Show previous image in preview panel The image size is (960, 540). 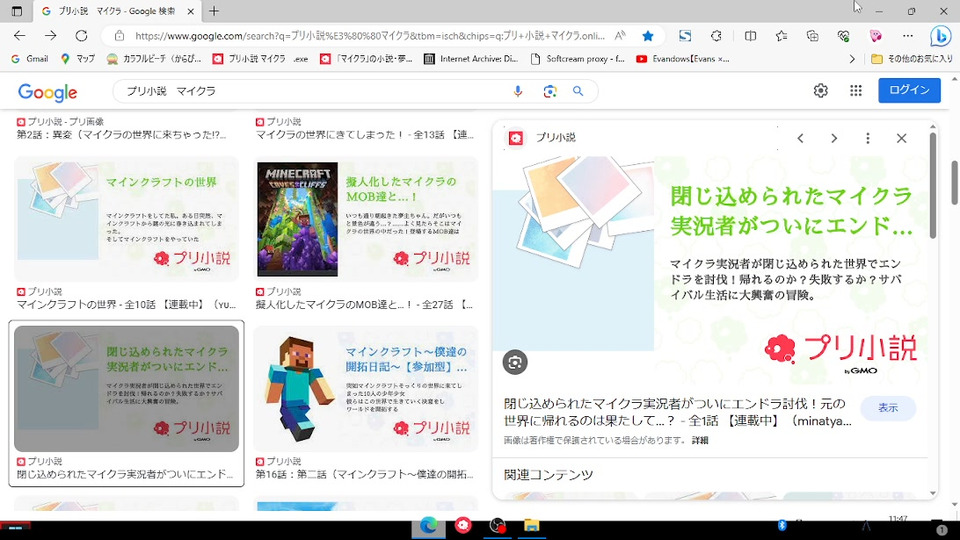coord(800,138)
